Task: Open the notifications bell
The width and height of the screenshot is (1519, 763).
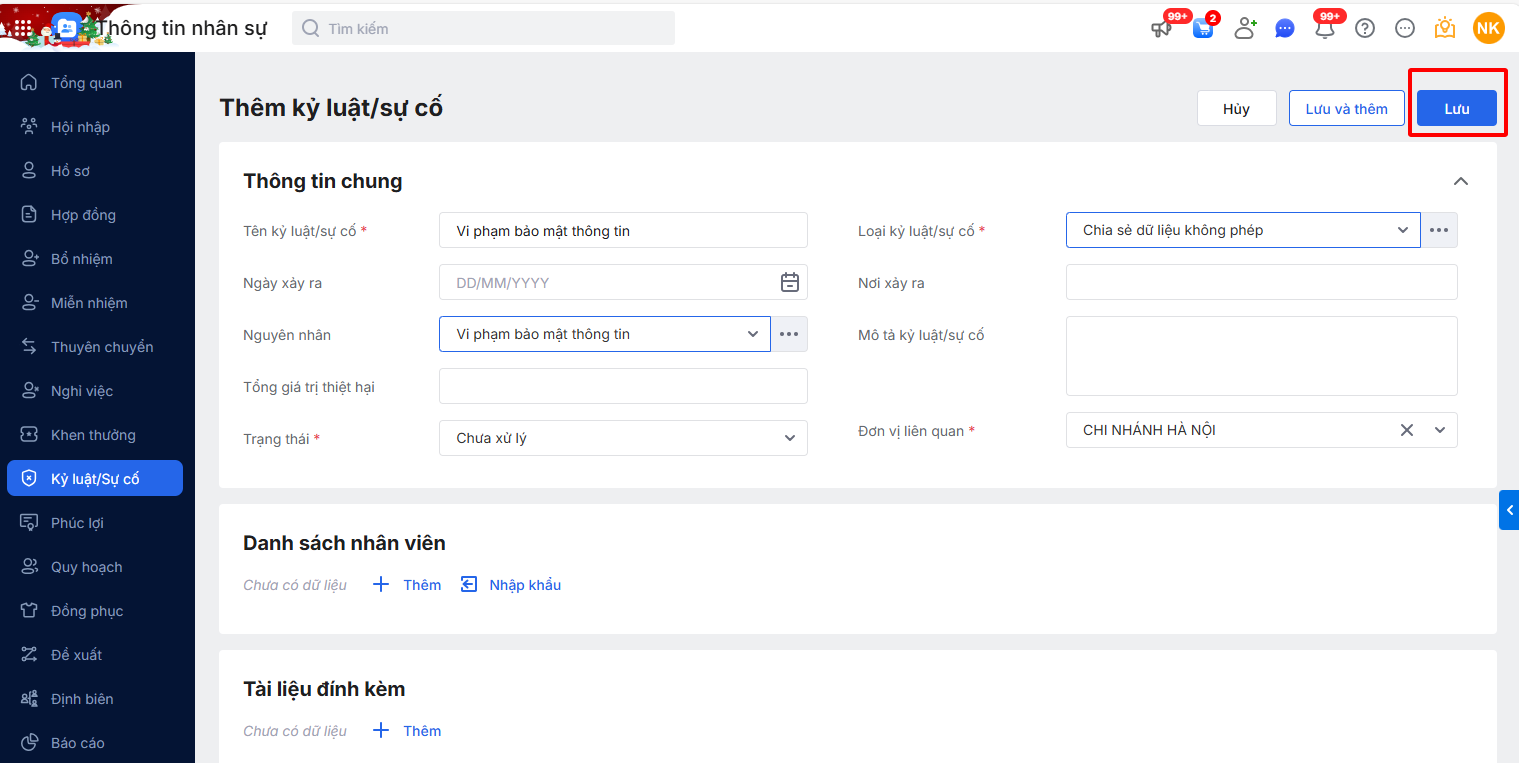Action: pos(1325,29)
